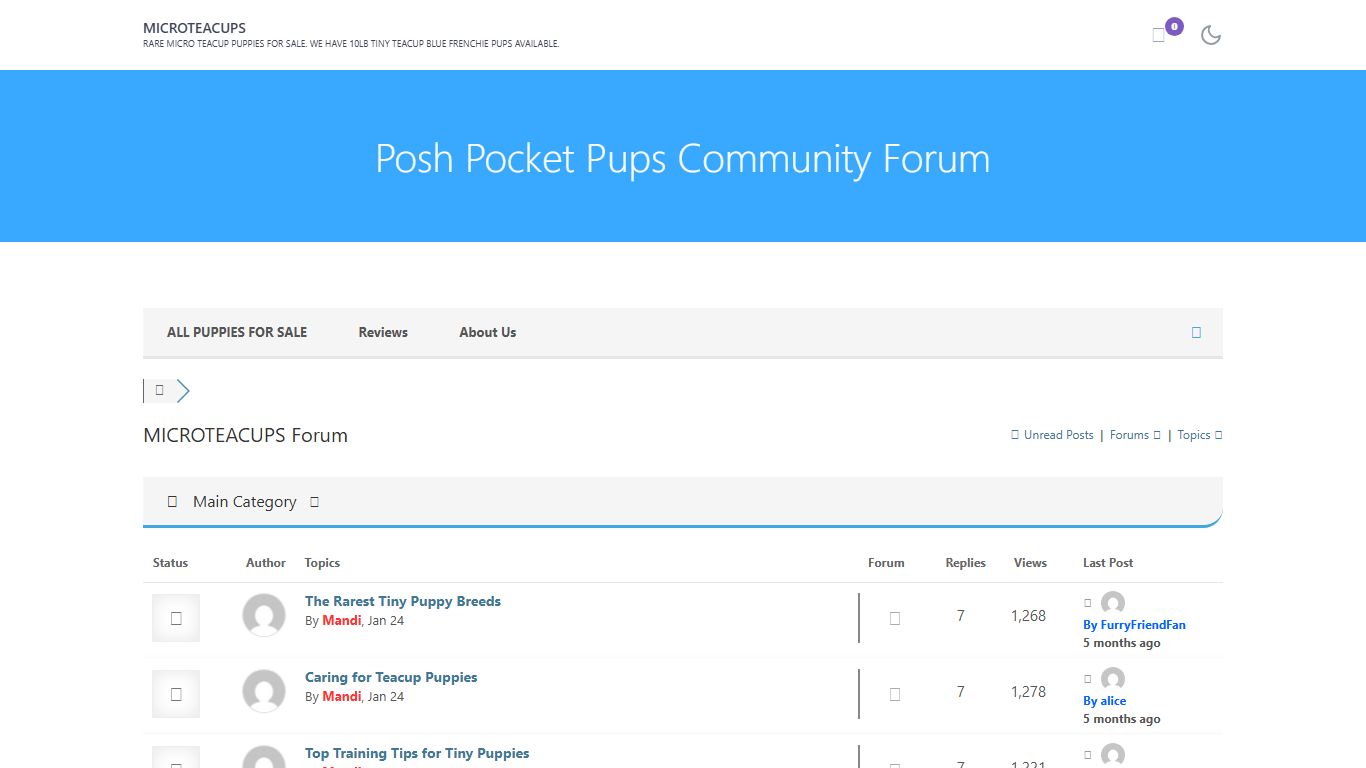Open the shopping cart icon
Image resolution: width=1366 pixels, height=768 pixels.
click(x=1159, y=35)
